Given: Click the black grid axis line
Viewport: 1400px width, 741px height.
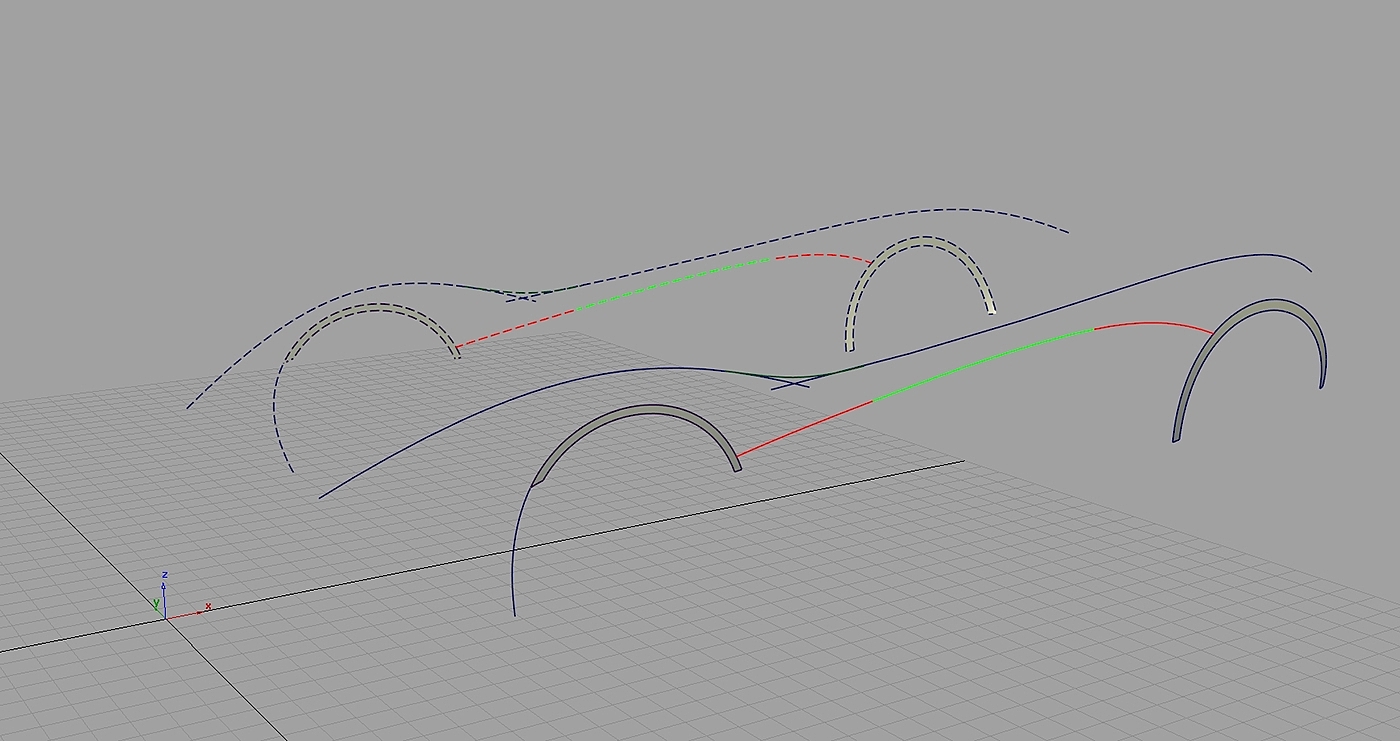Looking at the screenshot, I should pyautogui.click(x=480, y=557).
